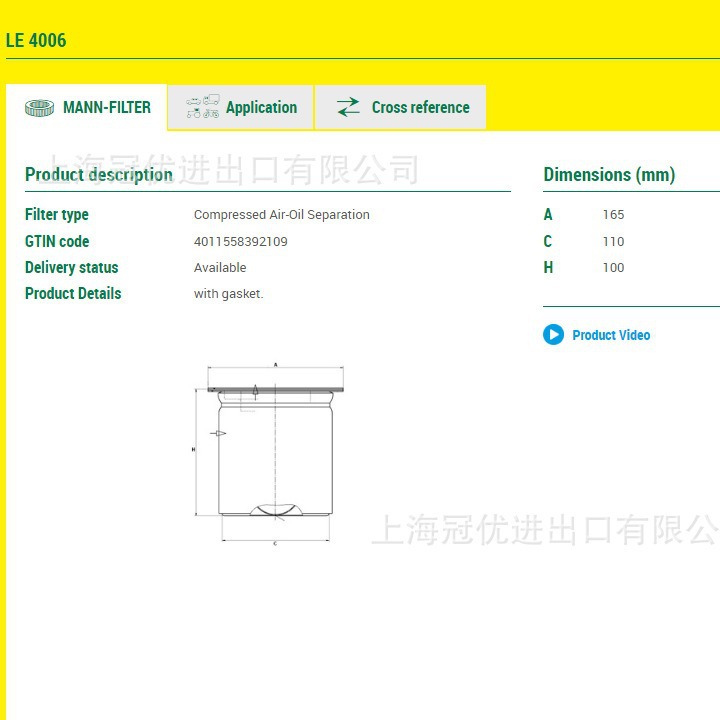Click the Product description heading
This screenshot has width=720, height=720.
(x=99, y=174)
